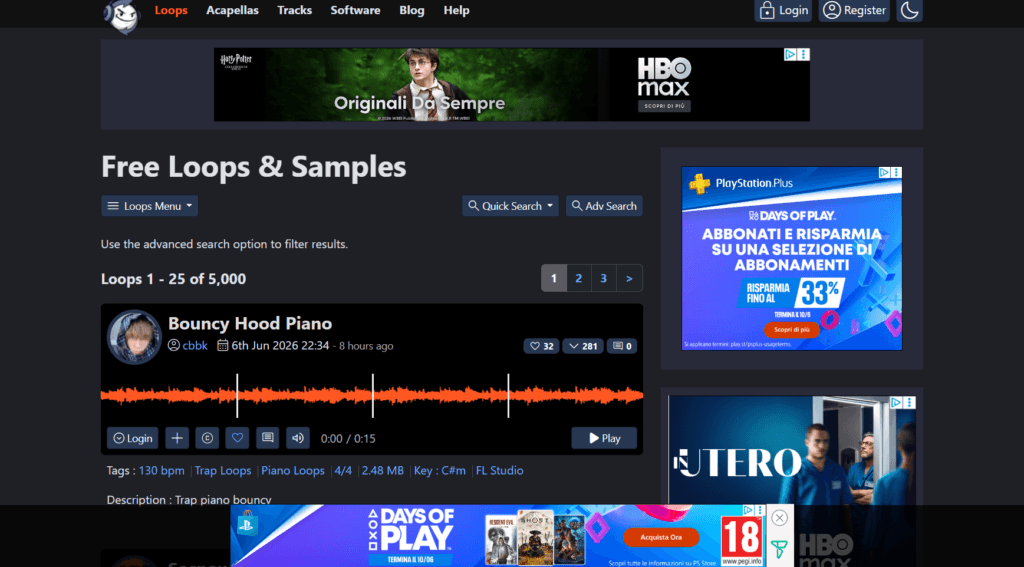Click the 32 likes heart counter
The height and width of the screenshot is (567, 1024).
tap(541, 346)
